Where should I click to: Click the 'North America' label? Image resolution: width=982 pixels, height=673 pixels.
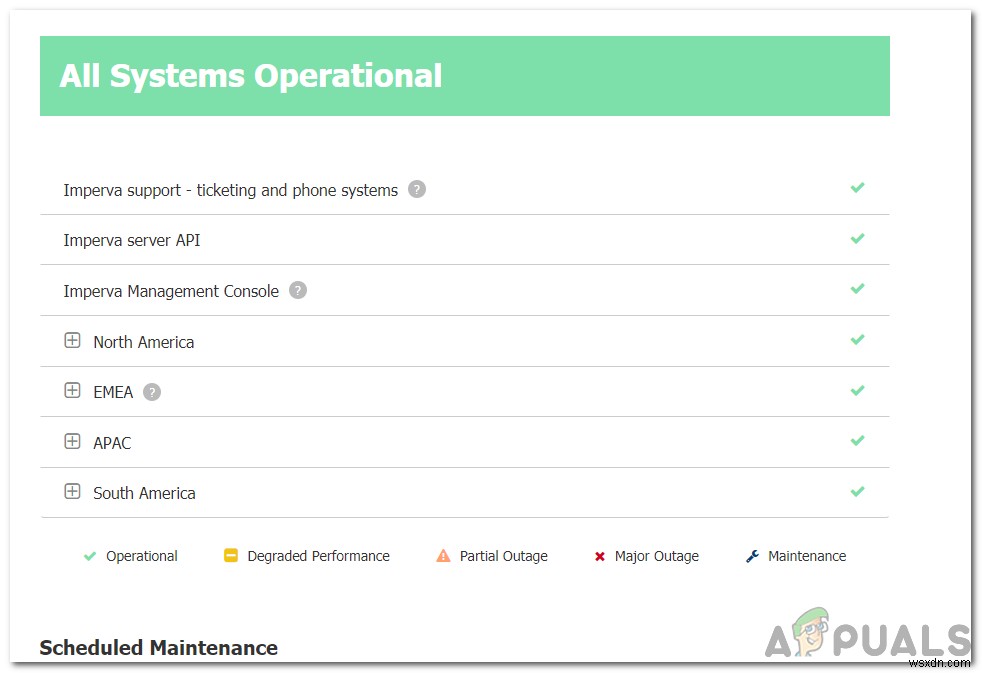pyautogui.click(x=143, y=342)
